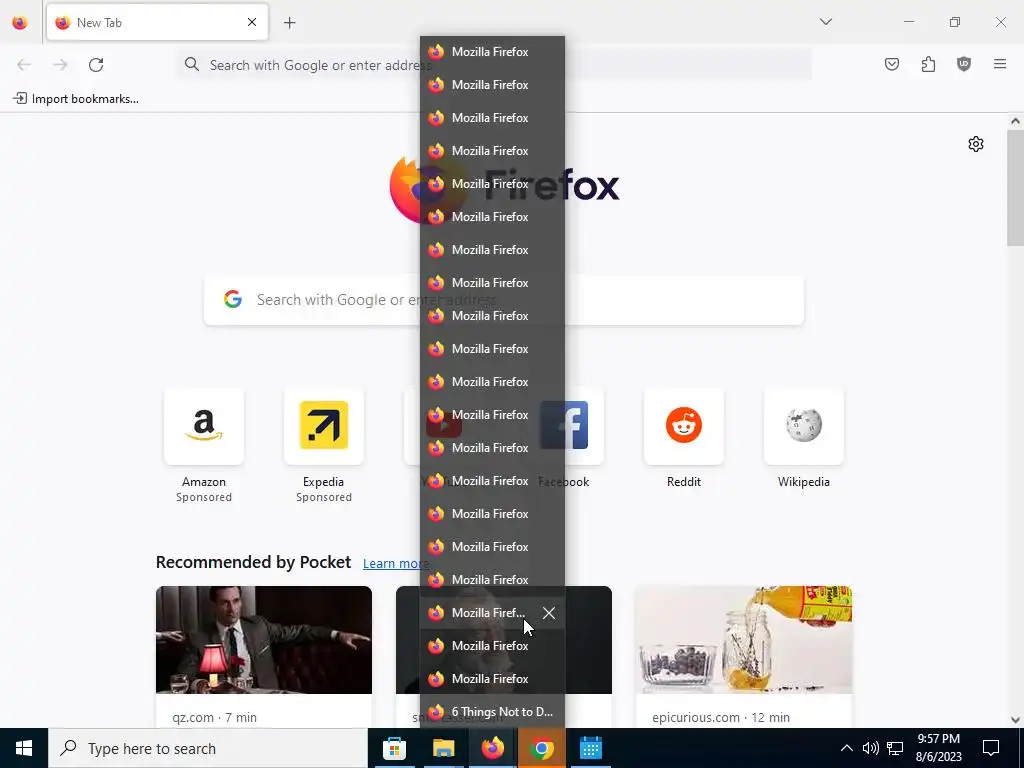Open uBlock Origin shield icon
The width and height of the screenshot is (1024, 768).
point(964,64)
